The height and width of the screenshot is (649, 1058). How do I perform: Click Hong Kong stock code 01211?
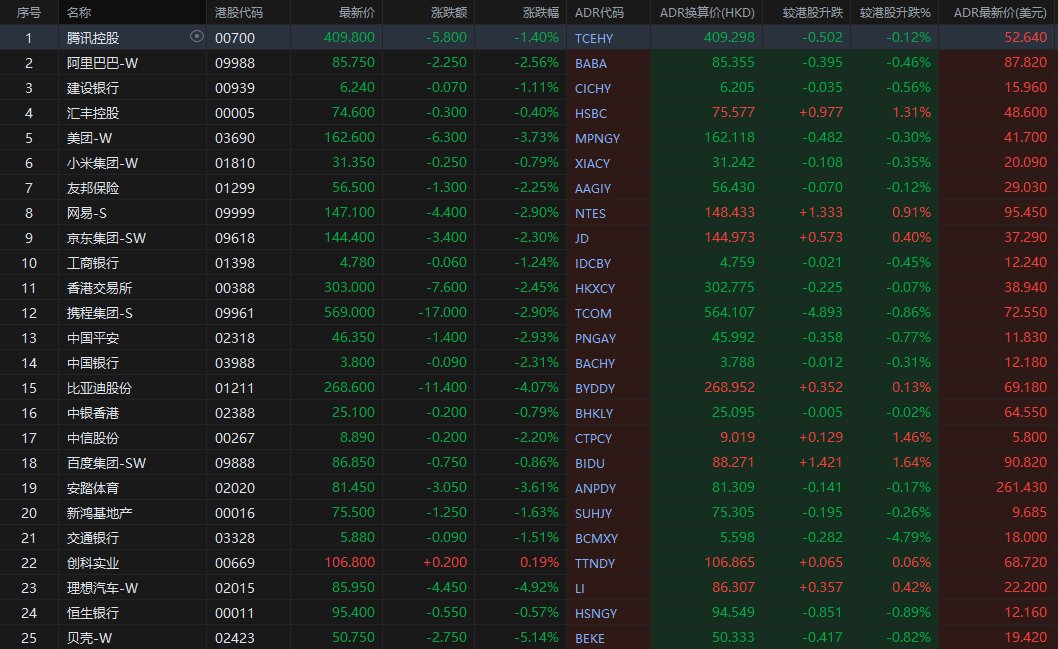234,387
